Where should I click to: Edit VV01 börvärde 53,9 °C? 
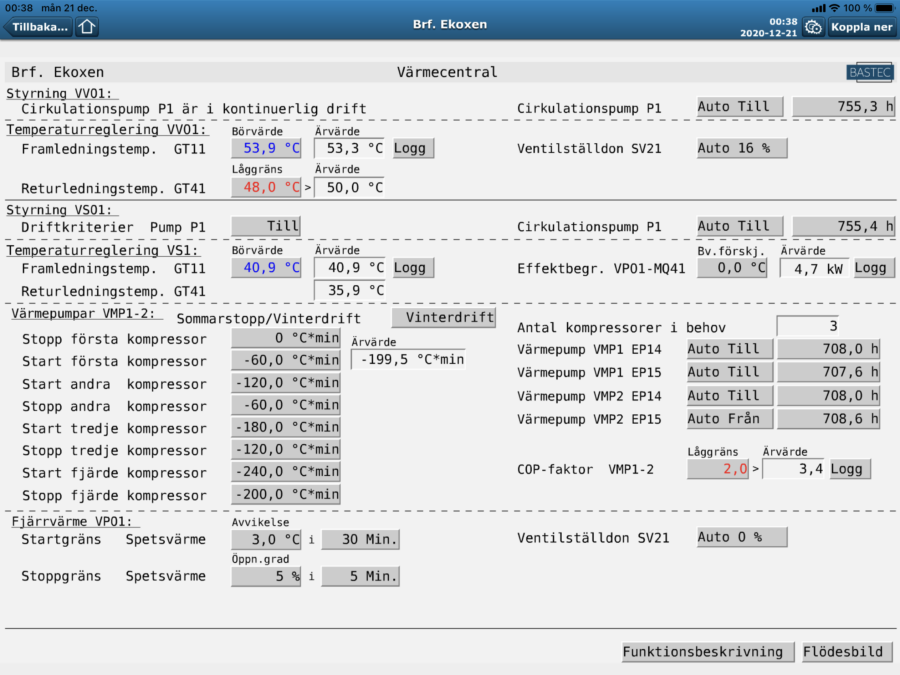click(x=266, y=148)
